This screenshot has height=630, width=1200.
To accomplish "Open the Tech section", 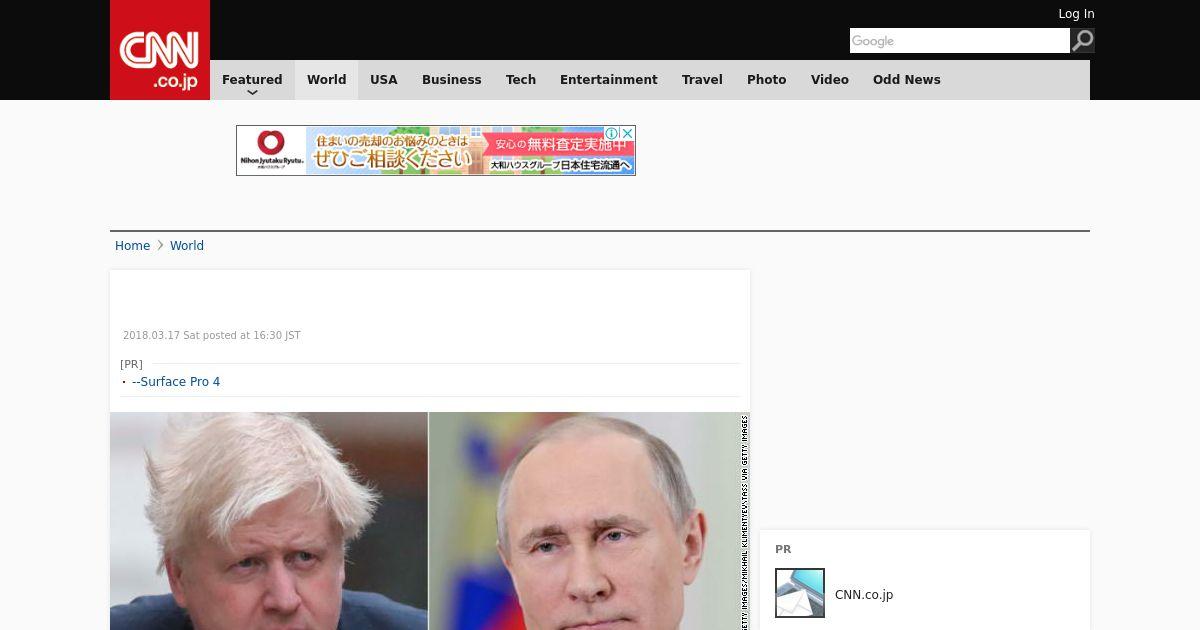I will click(x=521, y=80).
